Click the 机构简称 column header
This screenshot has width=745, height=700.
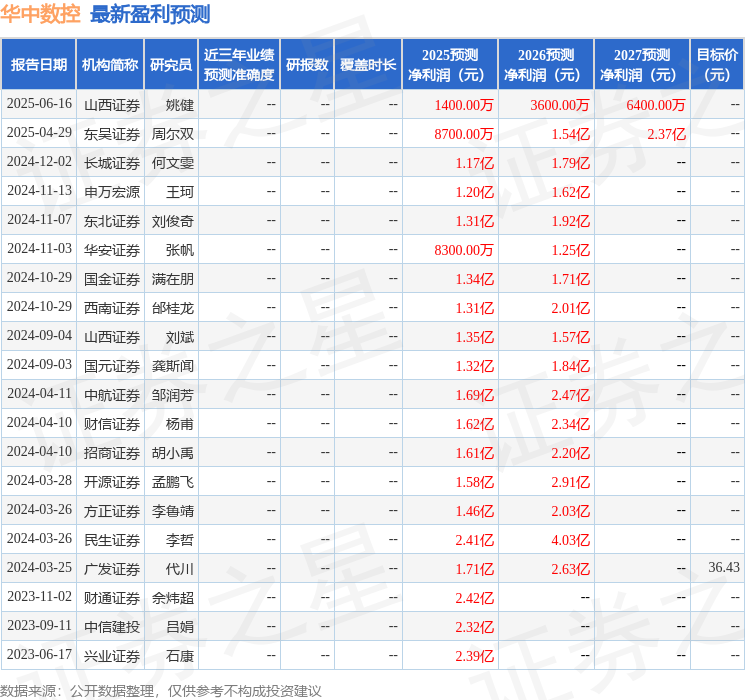pyautogui.click(x=110, y=65)
